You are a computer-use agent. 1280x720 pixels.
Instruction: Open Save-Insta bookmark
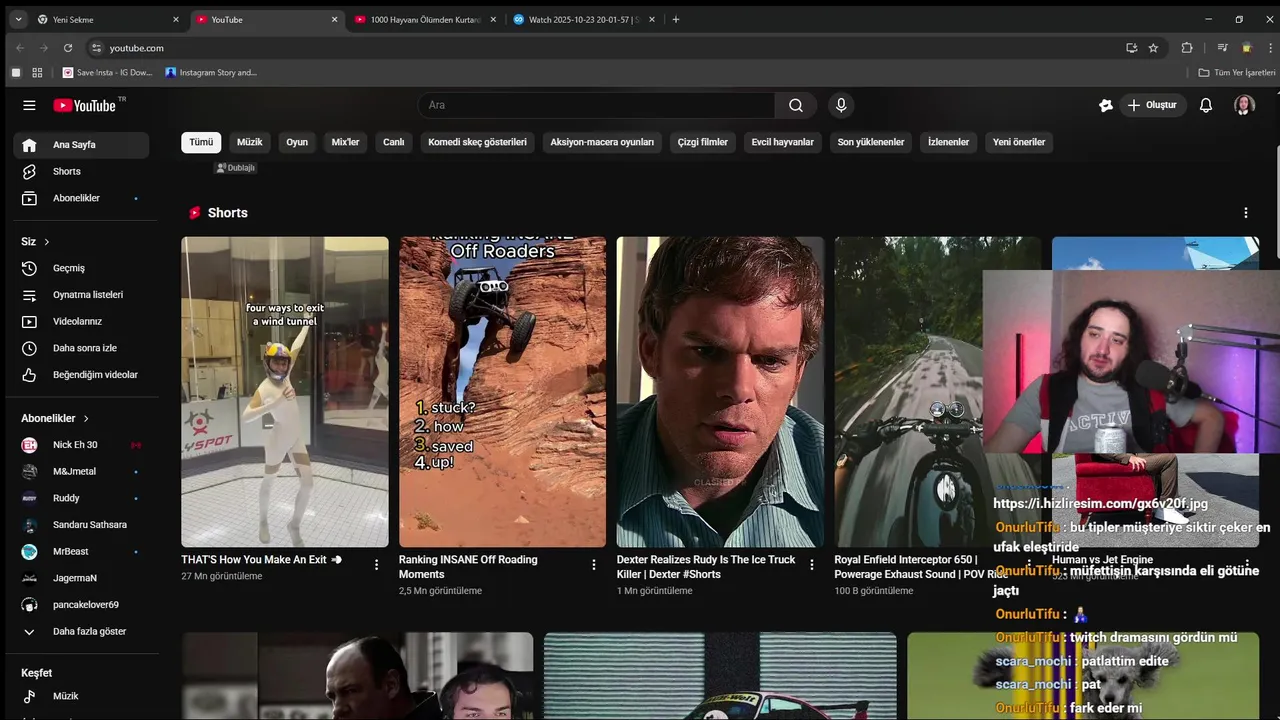pyautogui.click(x=107, y=73)
